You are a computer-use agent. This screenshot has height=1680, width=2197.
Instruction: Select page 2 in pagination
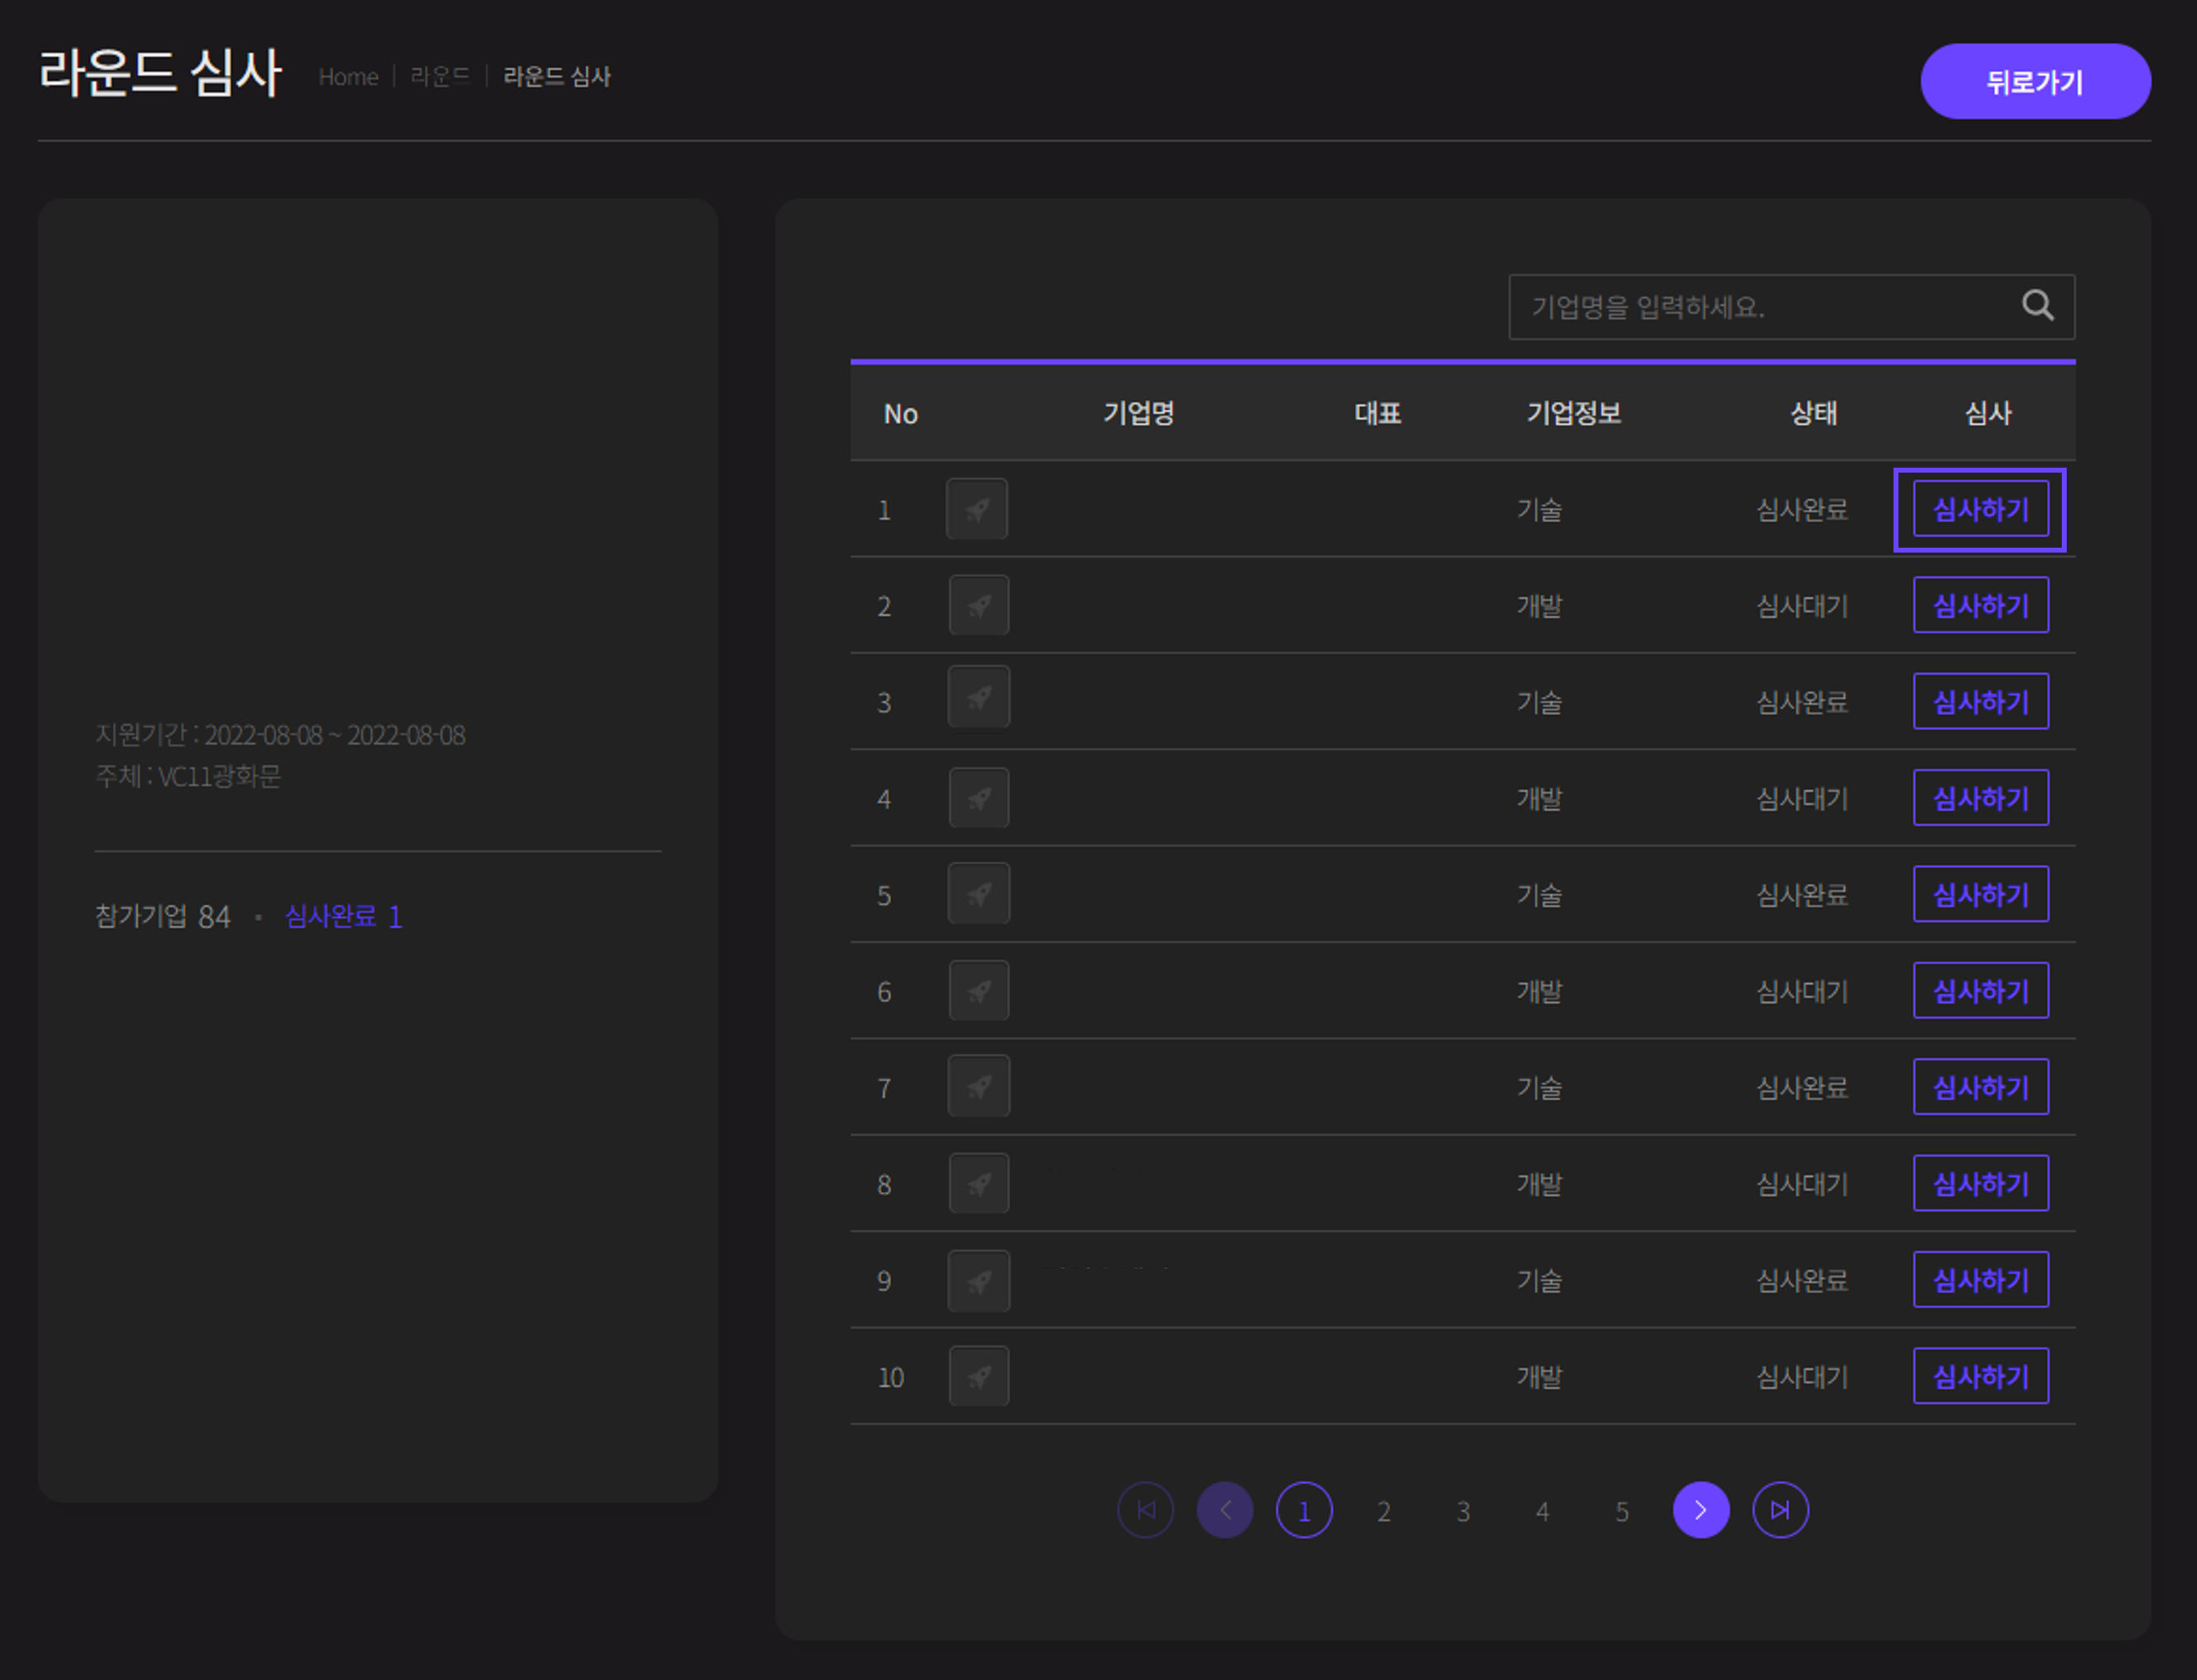(x=1383, y=1511)
